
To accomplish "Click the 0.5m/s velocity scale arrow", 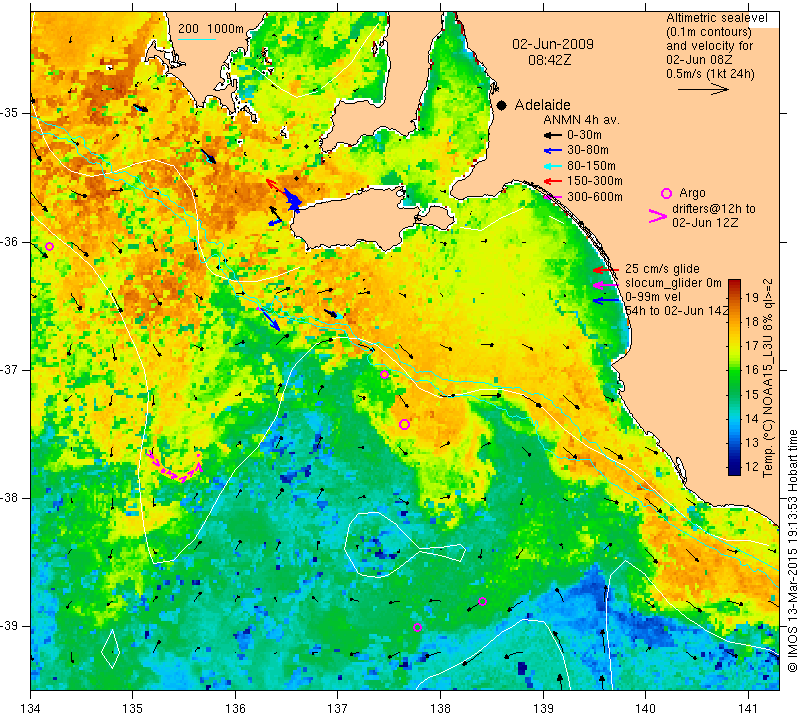I will point(703,89).
